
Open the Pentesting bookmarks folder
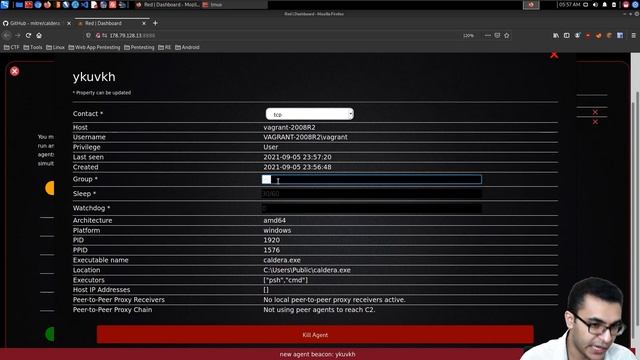tap(139, 47)
